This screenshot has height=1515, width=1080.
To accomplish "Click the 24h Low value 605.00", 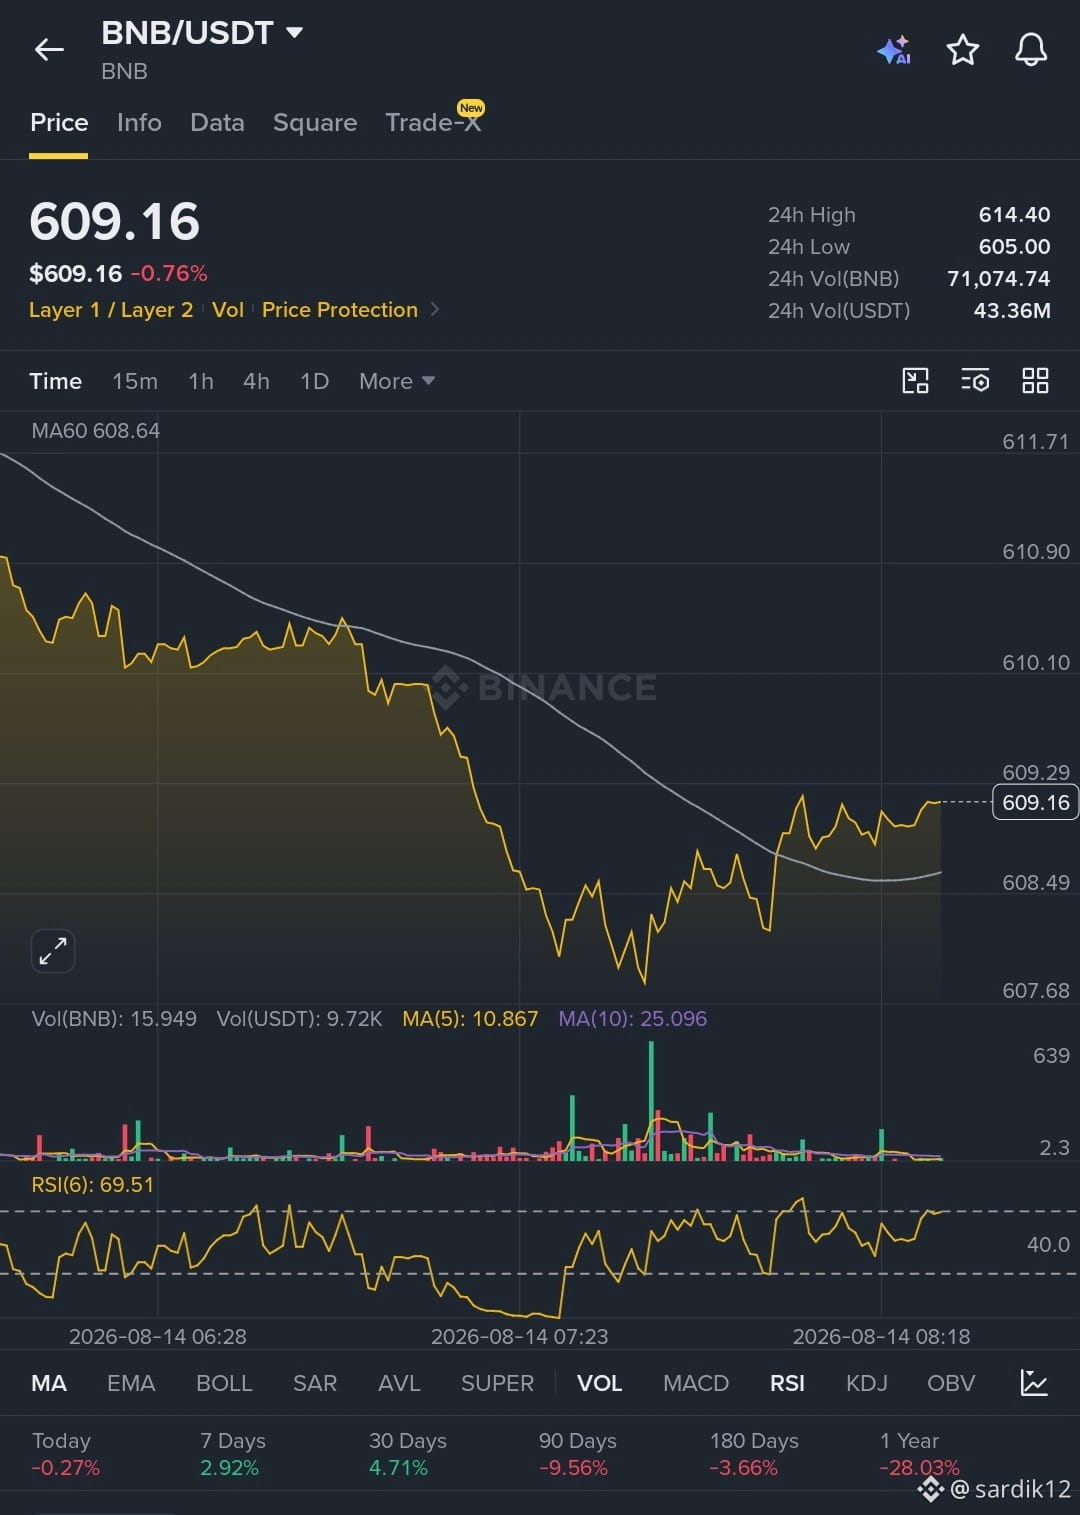I will pos(1014,247).
